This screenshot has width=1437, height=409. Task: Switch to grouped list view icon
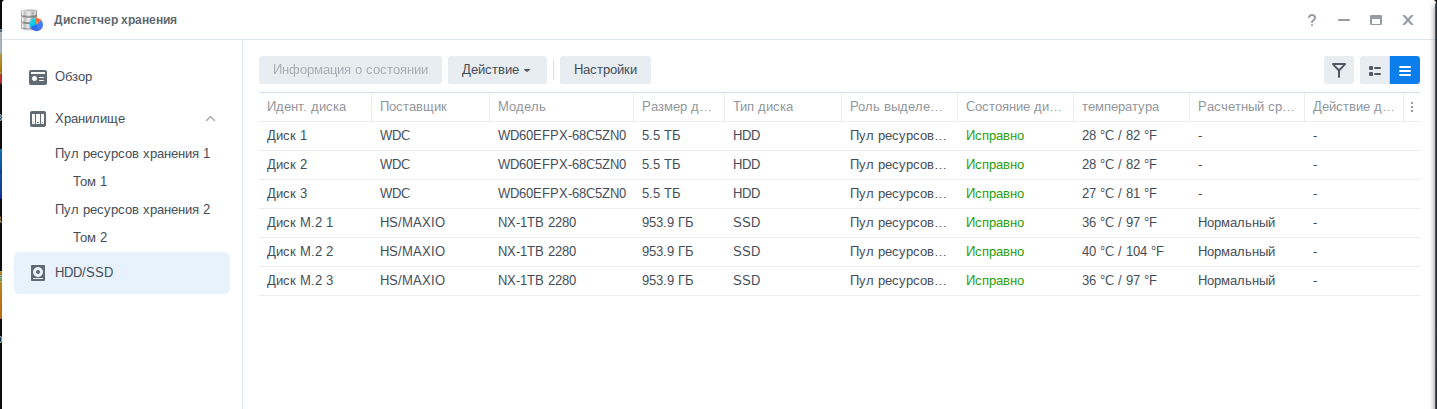[1375, 70]
